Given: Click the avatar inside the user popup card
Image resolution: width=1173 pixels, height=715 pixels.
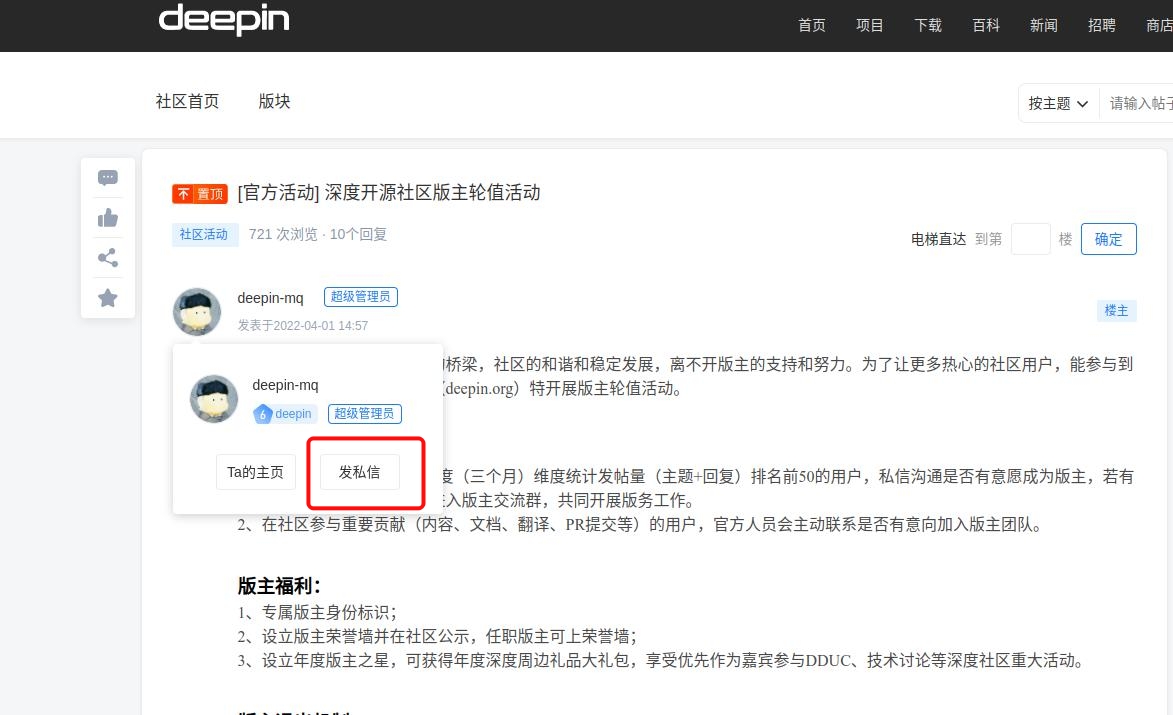Looking at the screenshot, I should [x=214, y=399].
